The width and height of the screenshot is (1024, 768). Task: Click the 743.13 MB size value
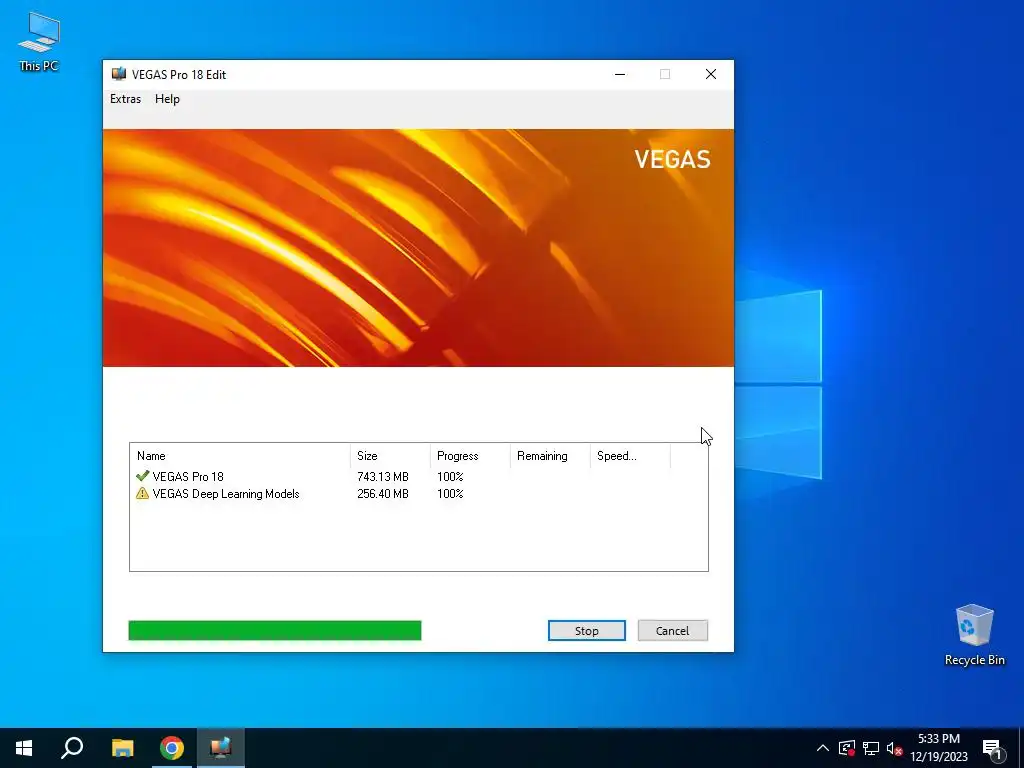click(383, 477)
